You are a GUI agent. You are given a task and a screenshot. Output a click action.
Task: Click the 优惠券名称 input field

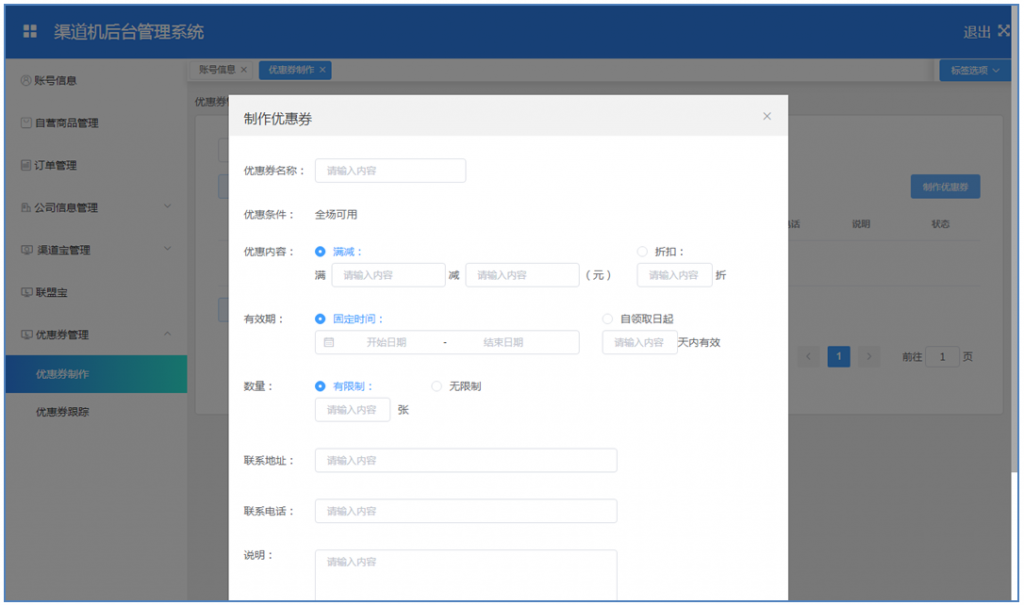point(391,171)
